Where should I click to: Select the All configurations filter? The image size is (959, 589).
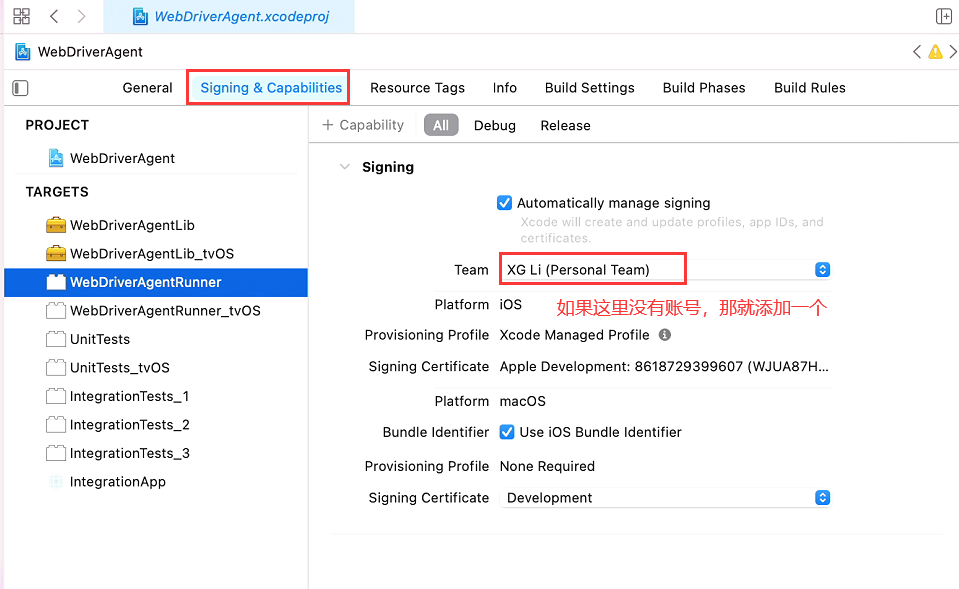click(x=441, y=125)
